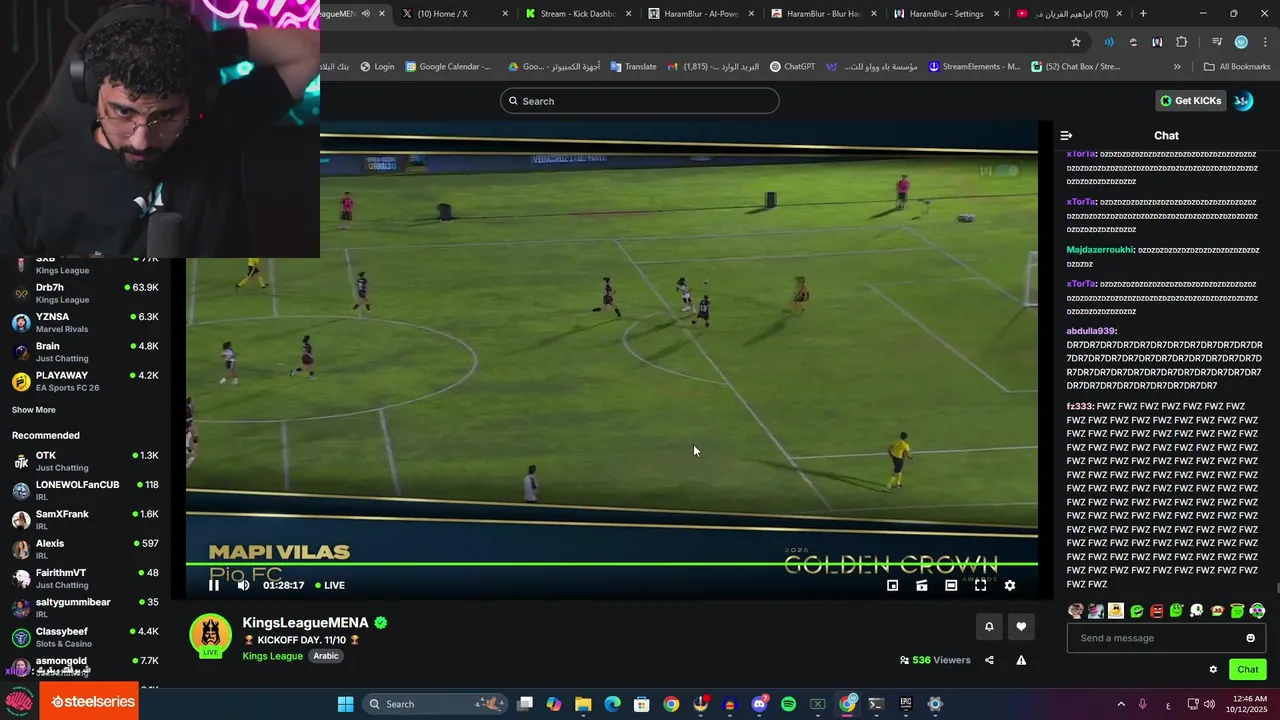Open the emoji picker in chat box
The height and width of the screenshot is (720, 1280).
1250,638
